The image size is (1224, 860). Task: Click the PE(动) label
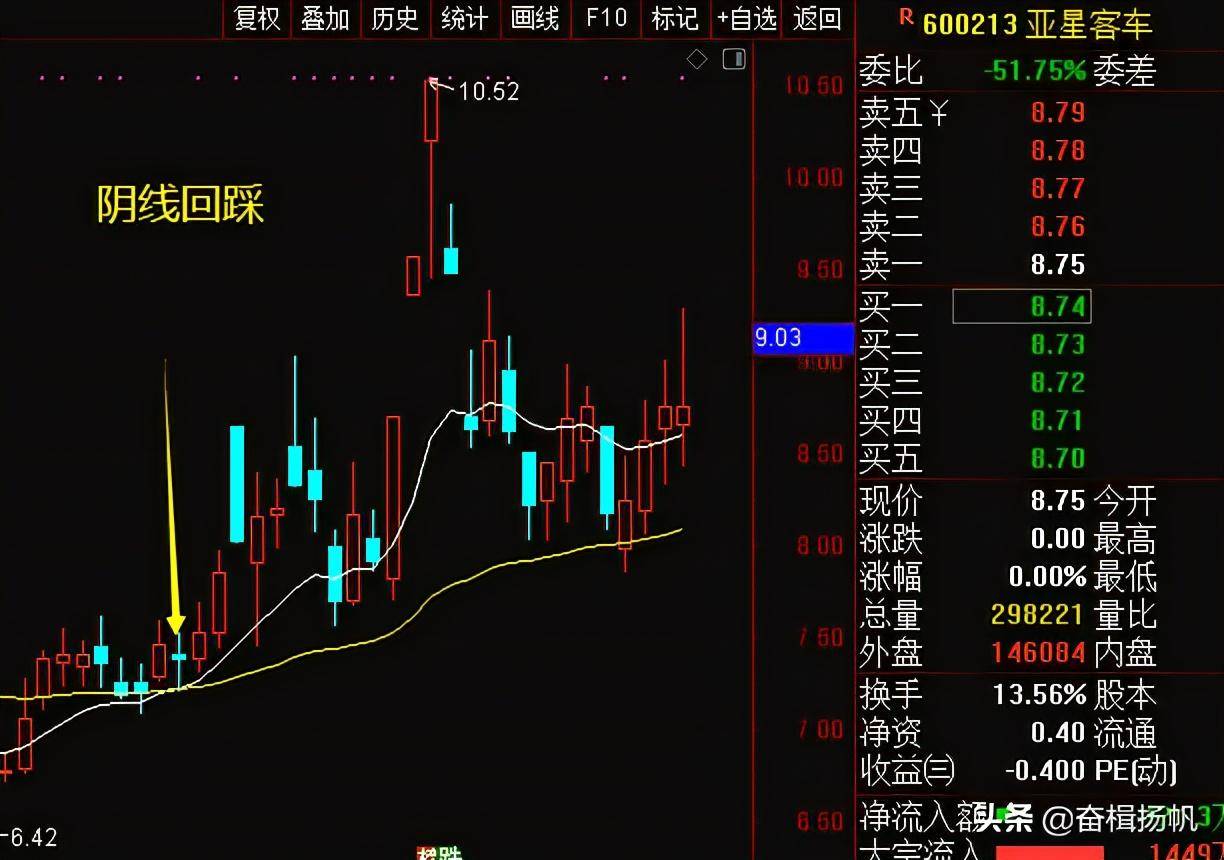[1135, 770]
